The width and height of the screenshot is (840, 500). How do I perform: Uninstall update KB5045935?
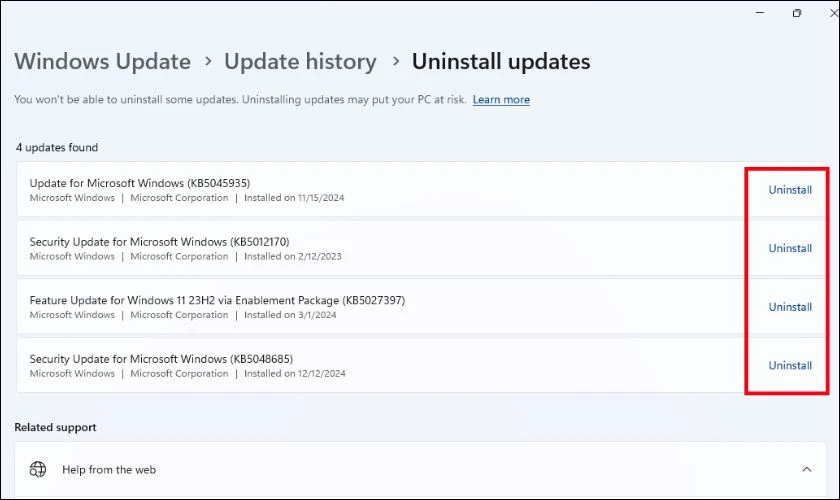point(790,190)
